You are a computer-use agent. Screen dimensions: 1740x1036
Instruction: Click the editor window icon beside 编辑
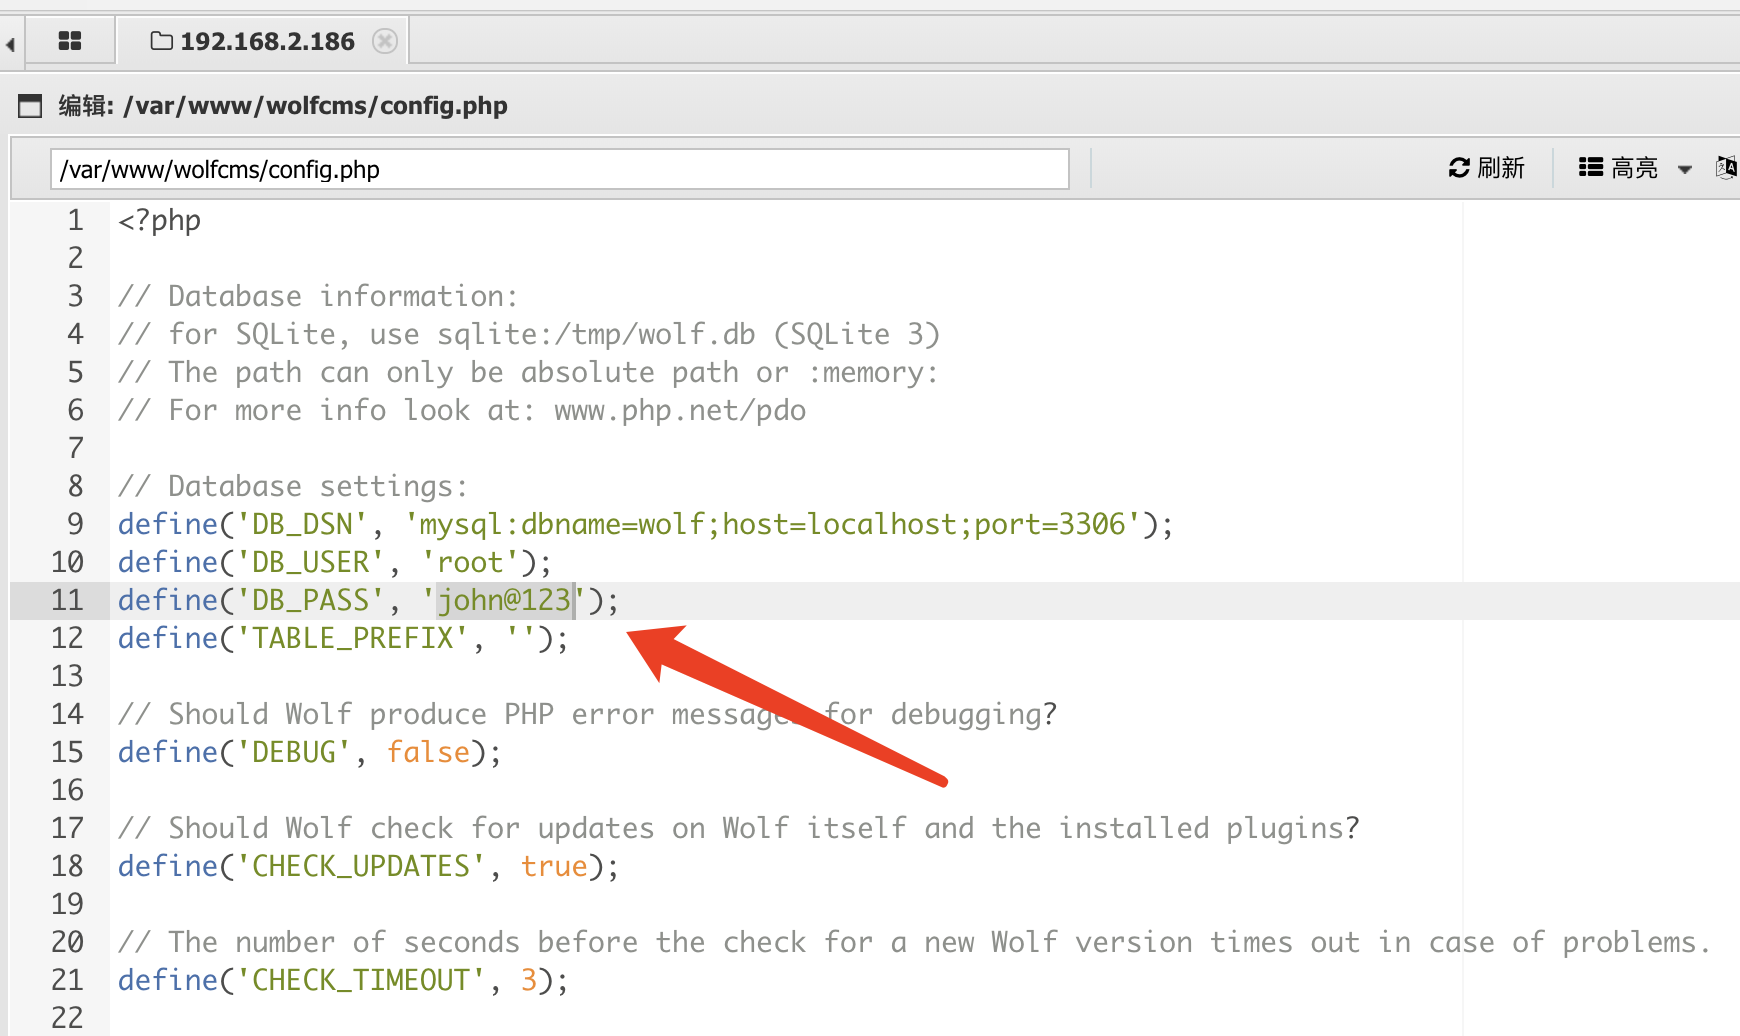point(31,106)
